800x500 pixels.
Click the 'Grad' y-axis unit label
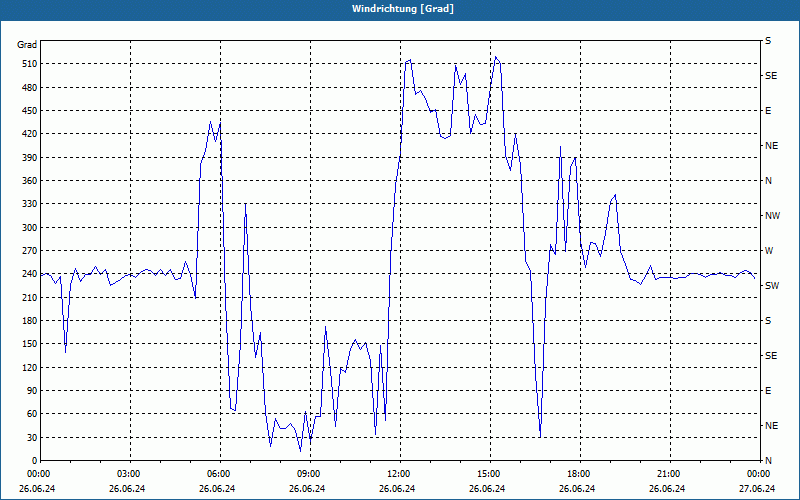27,45
